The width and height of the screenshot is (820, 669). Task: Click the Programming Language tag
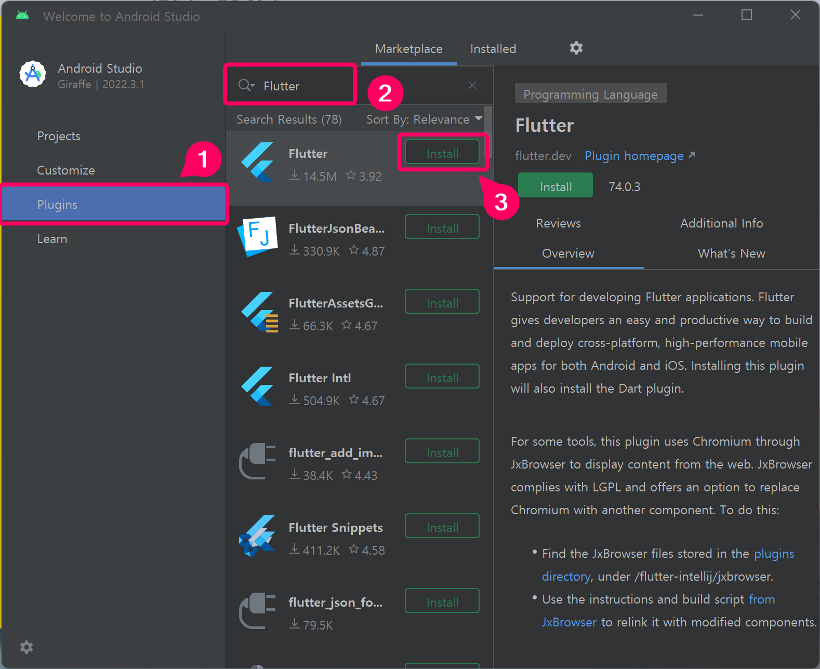point(590,94)
